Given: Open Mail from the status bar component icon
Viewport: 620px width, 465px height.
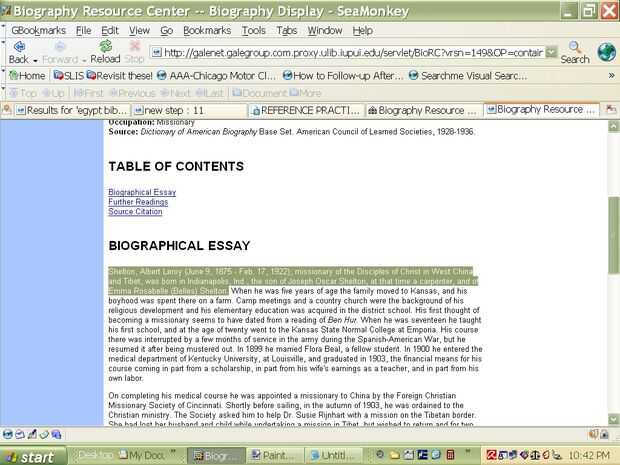Looking at the screenshot, I should [20, 435].
